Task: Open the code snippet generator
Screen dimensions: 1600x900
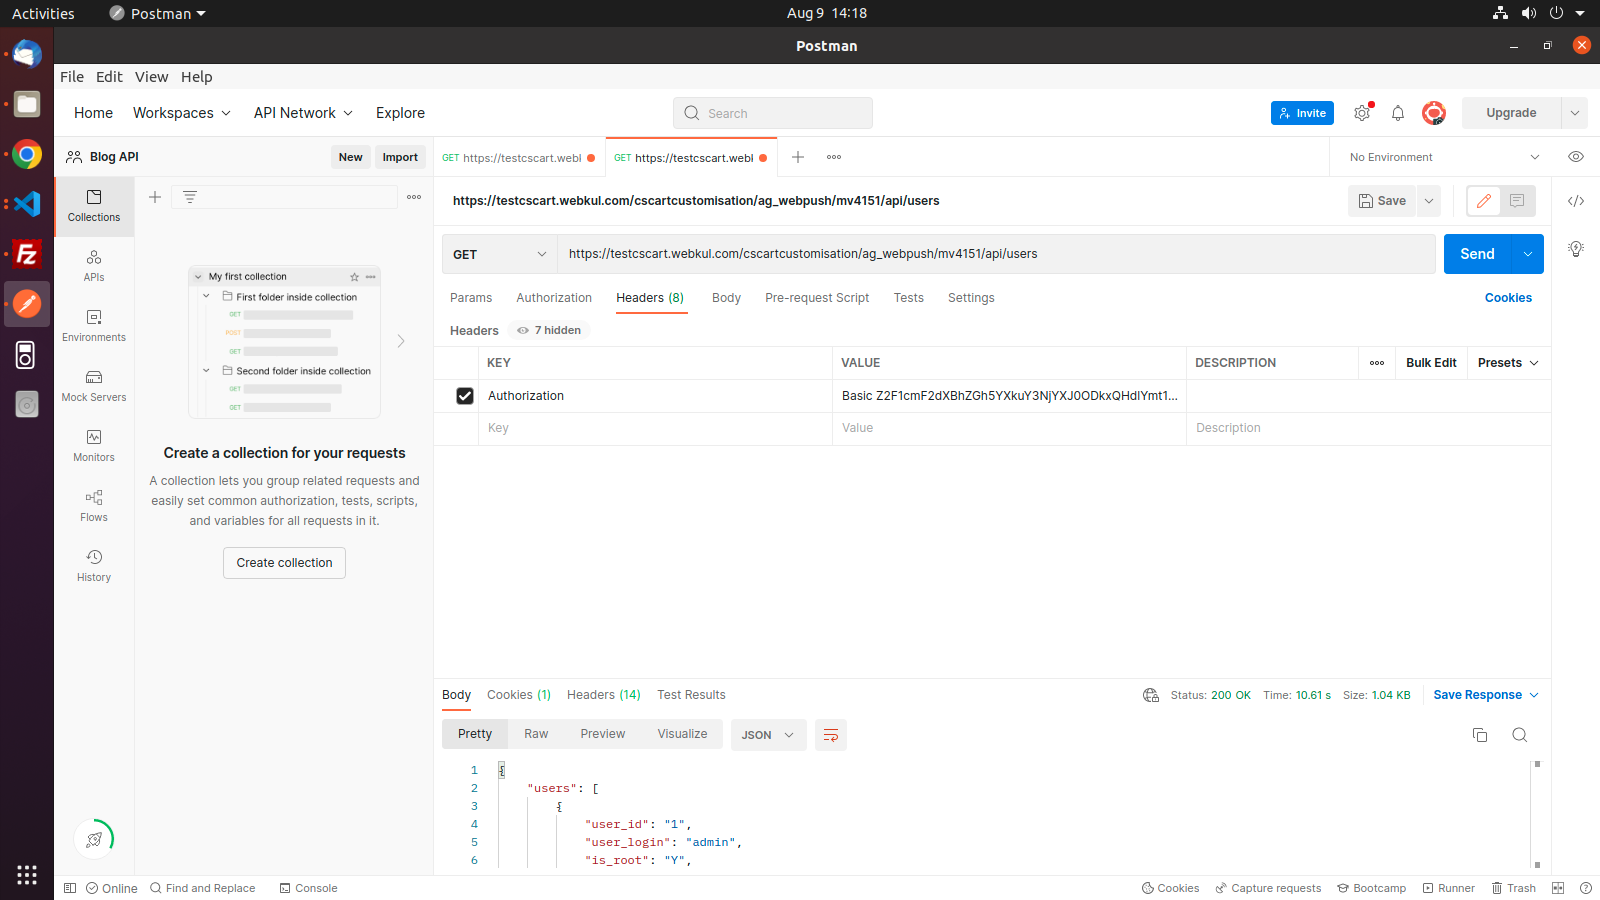Action: pyautogui.click(x=1575, y=200)
